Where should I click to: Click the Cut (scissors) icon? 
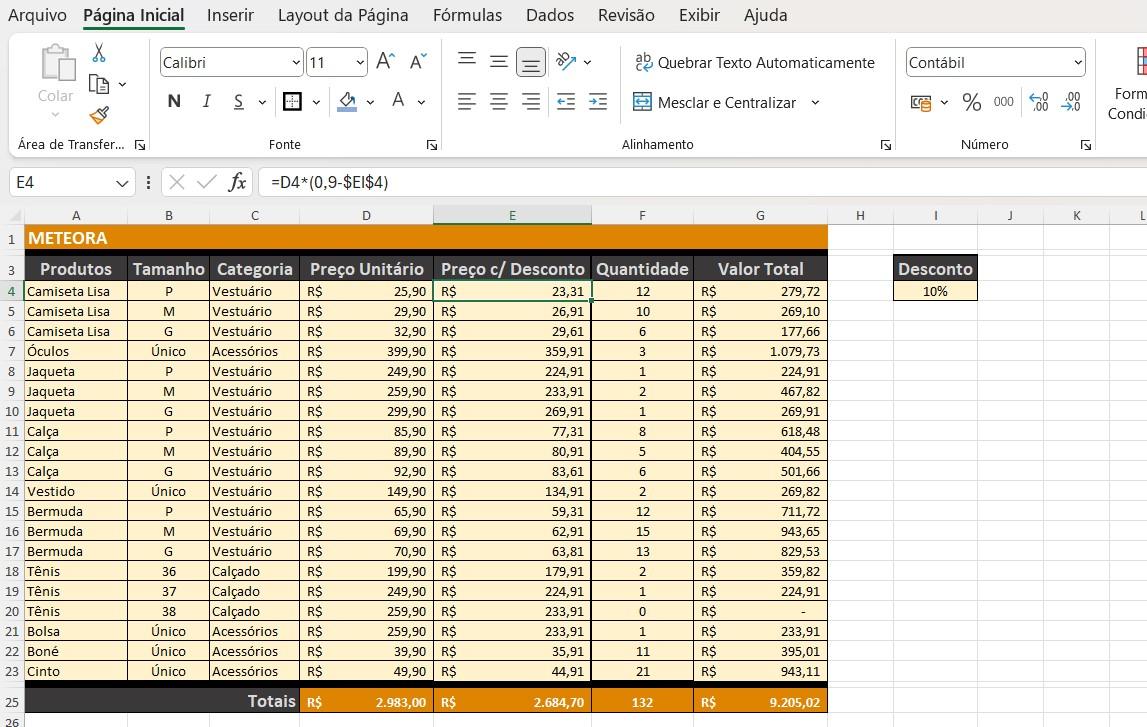(x=99, y=53)
